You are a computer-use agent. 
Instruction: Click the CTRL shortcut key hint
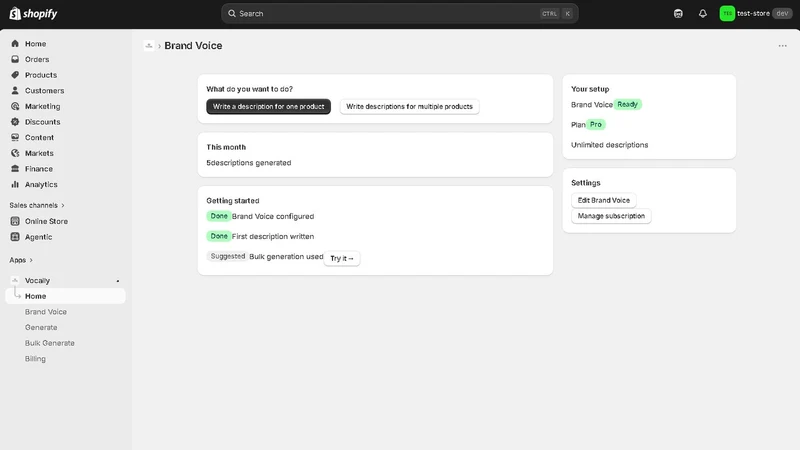click(549, 14)
